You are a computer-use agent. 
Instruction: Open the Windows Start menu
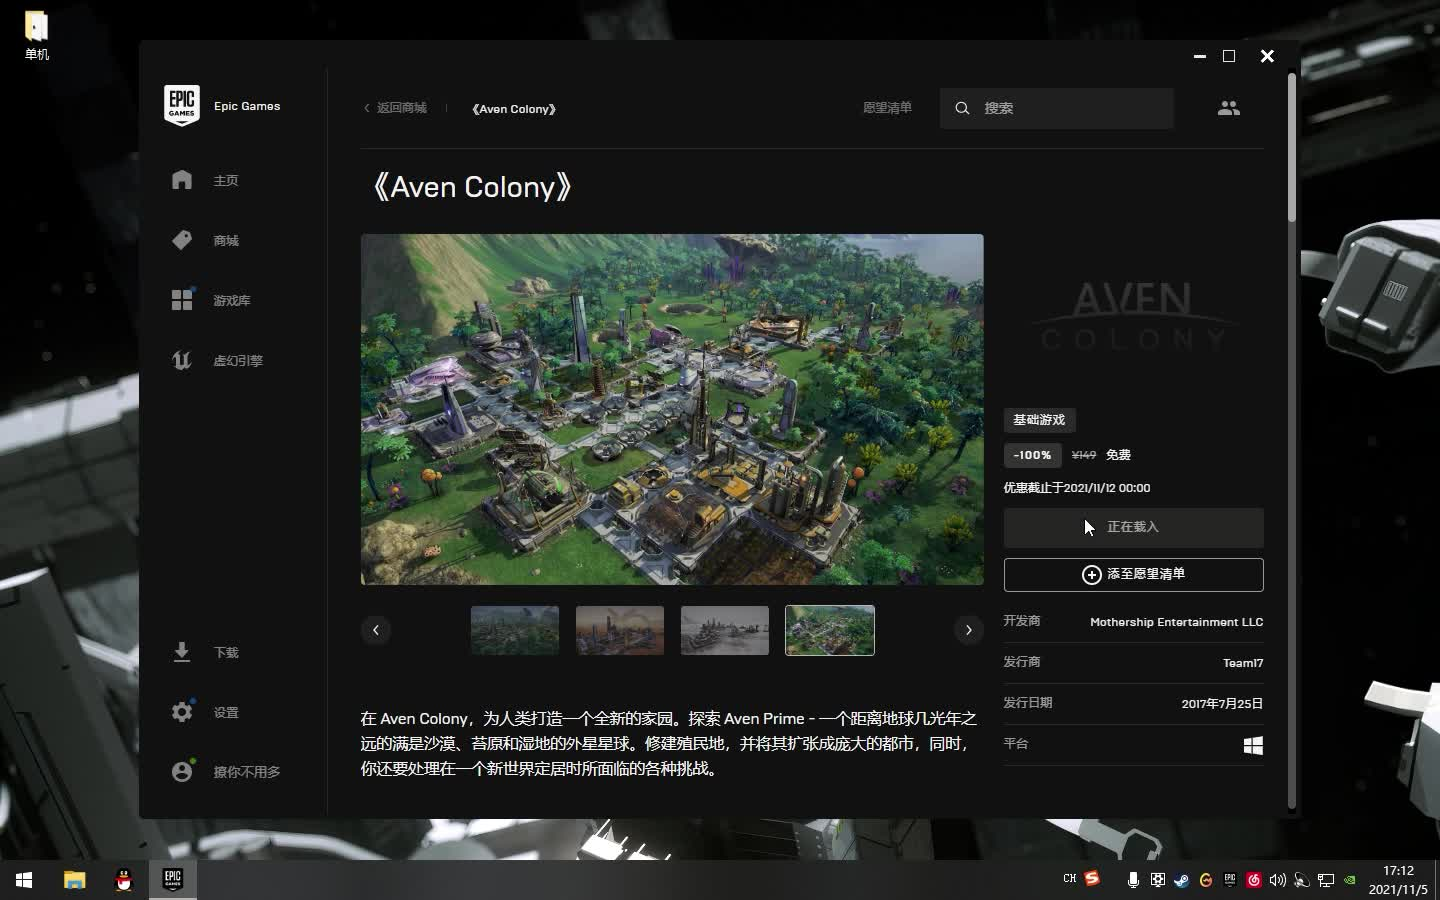24,880
